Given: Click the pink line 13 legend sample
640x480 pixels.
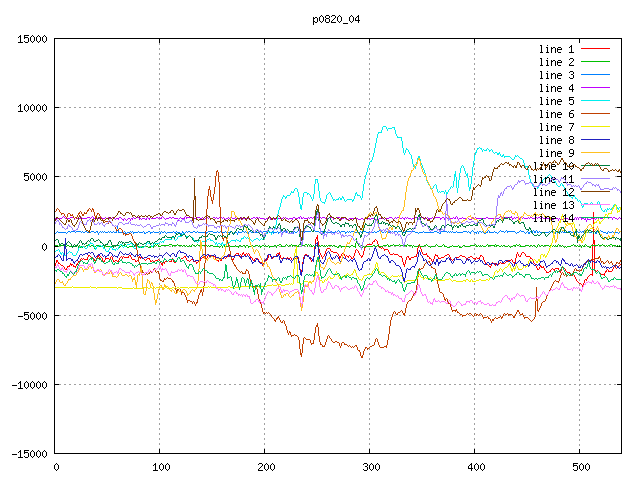Looking at the screenshot, I should pos(595,204).
